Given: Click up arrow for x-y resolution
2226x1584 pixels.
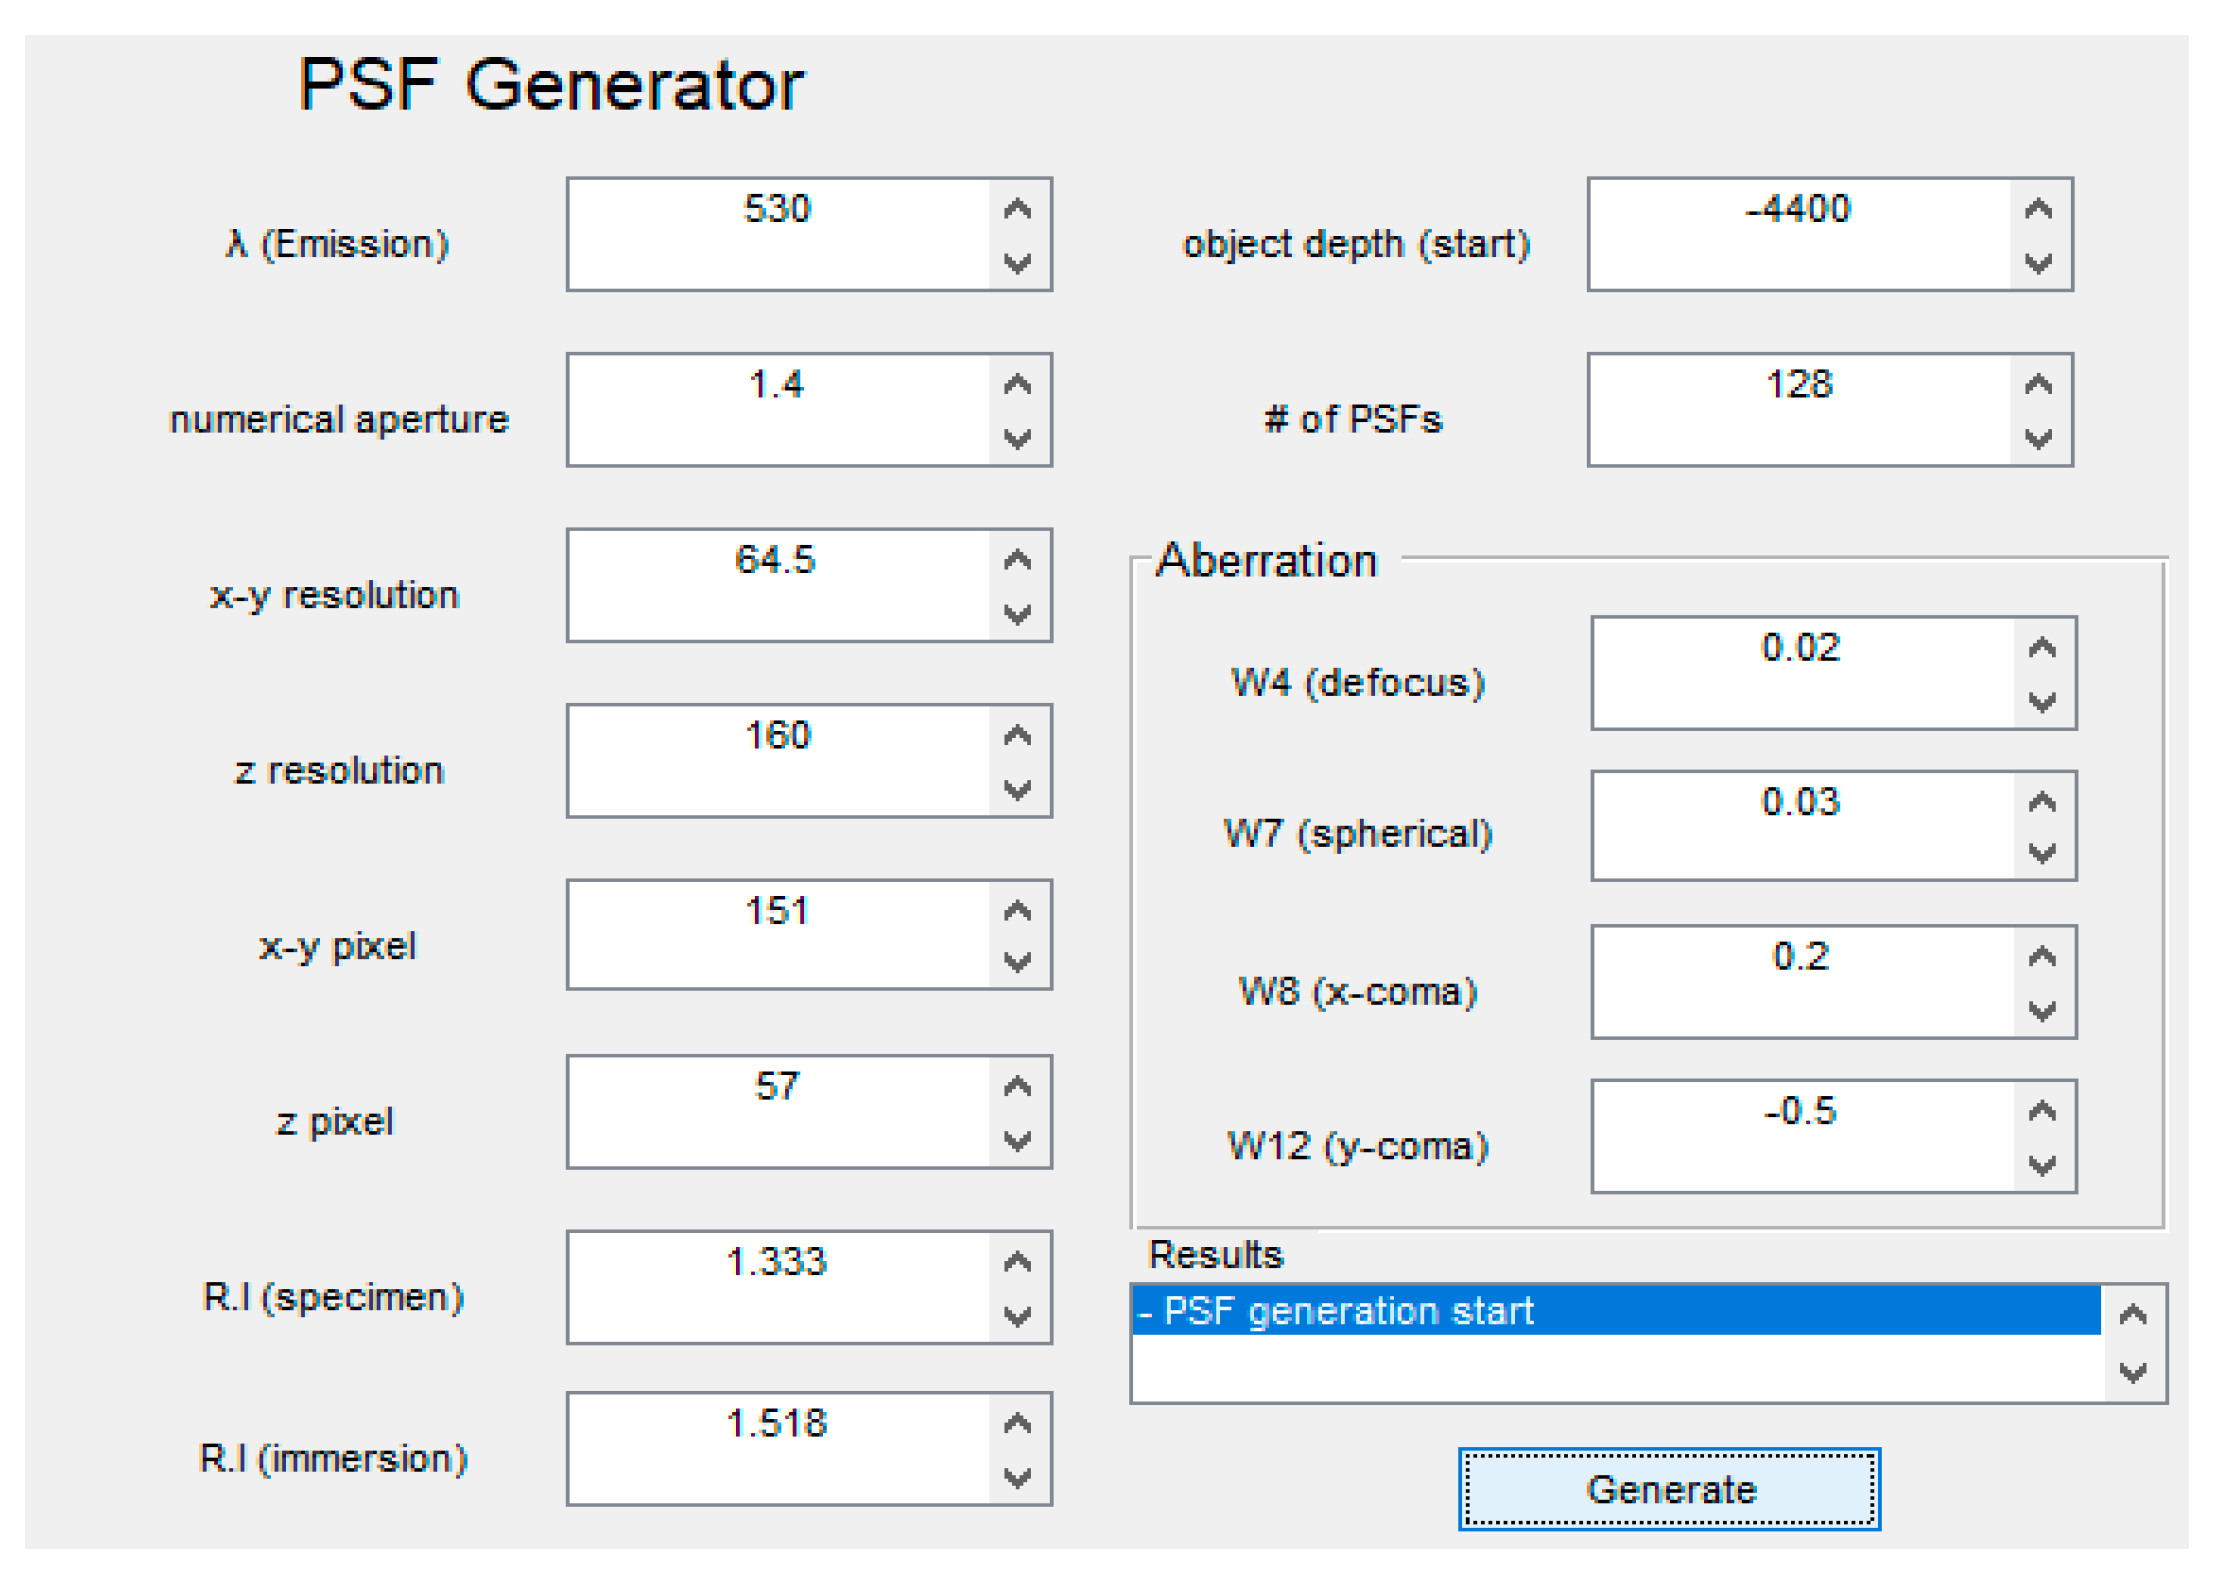Looking at the screenshot, I should pyautogui.click(x=1017, y=559).
